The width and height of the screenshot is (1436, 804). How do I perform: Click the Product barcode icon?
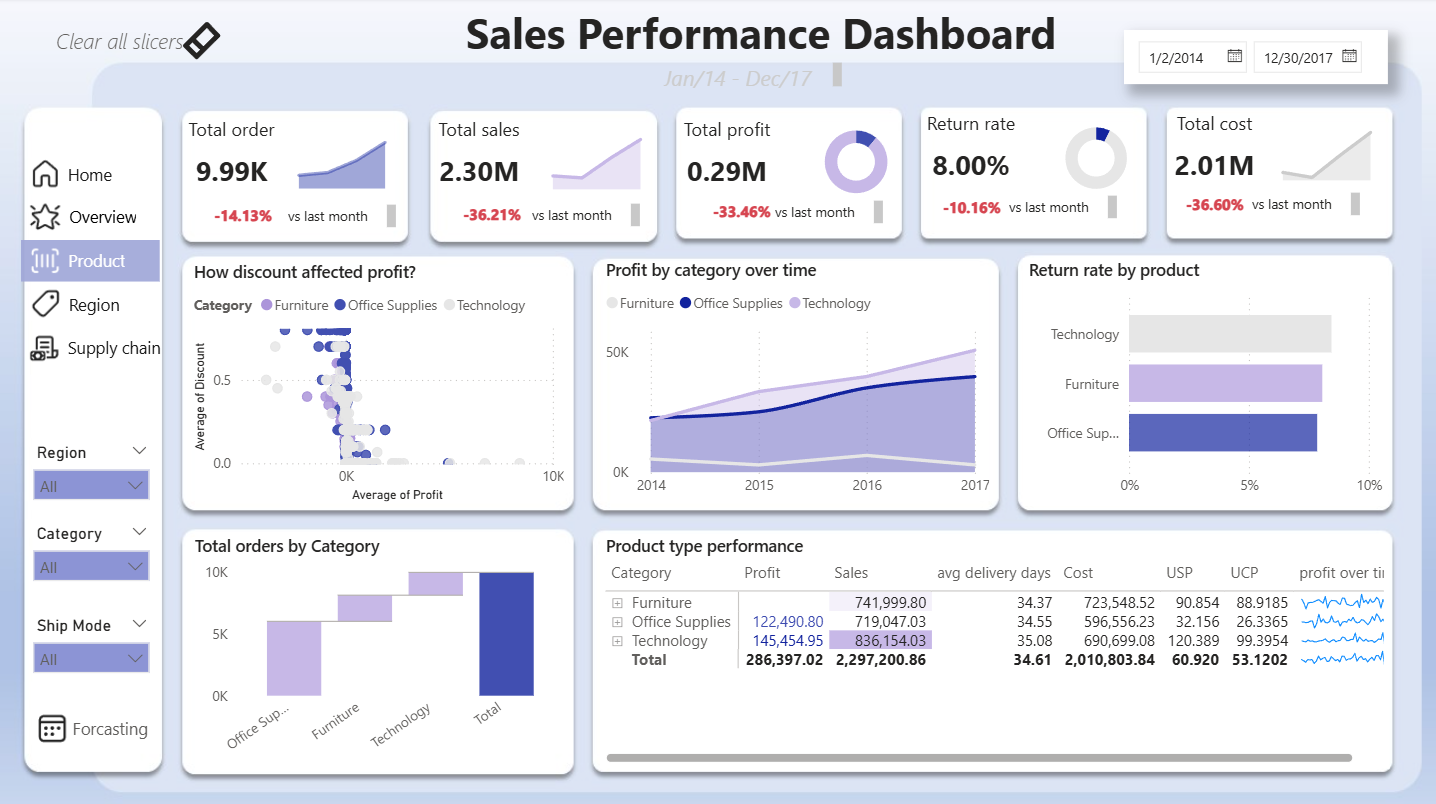45,261
